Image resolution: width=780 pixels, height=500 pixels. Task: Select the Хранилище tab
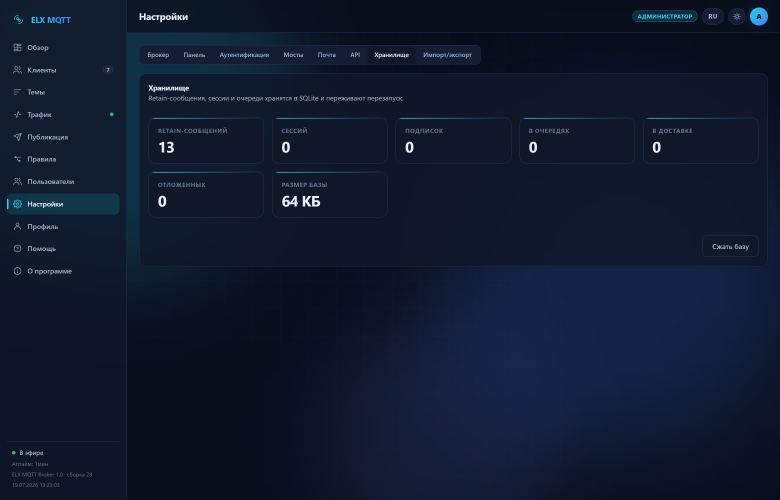(x=391, y=55)
